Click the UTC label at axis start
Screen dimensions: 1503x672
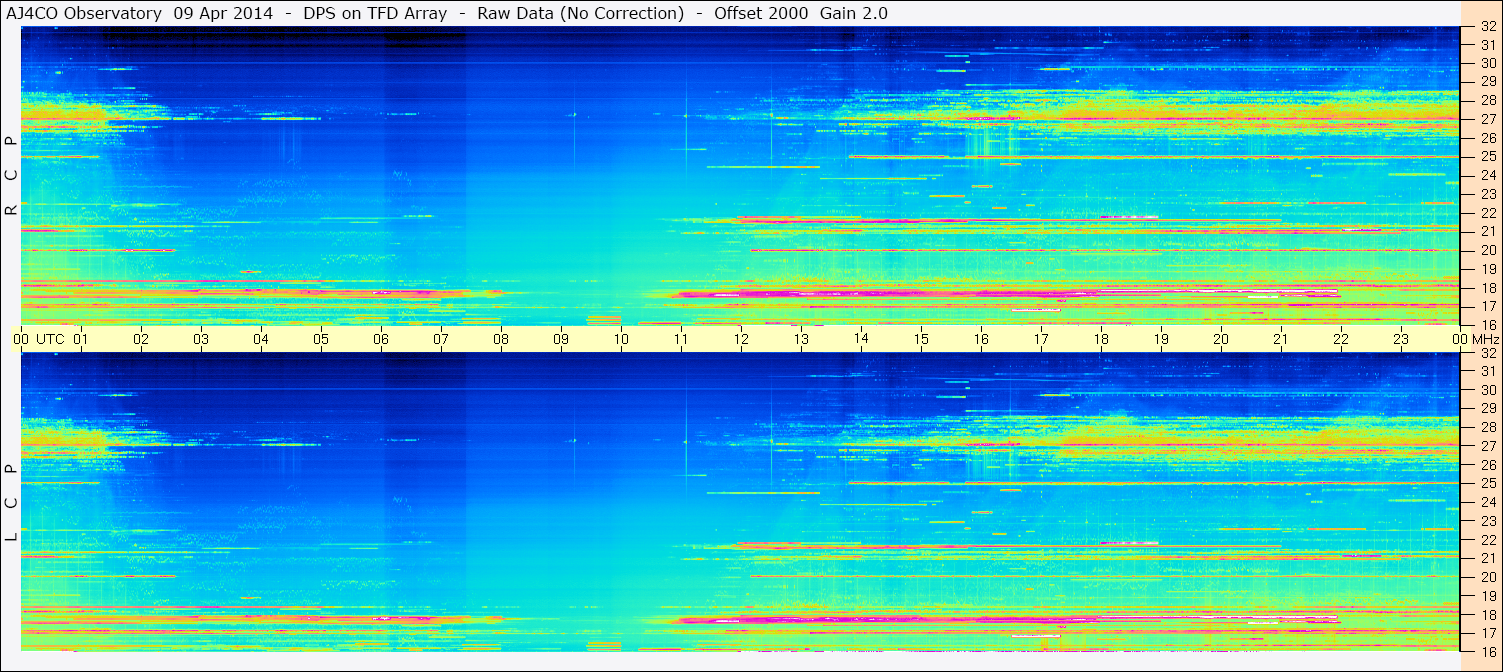(x=50, y=339)
